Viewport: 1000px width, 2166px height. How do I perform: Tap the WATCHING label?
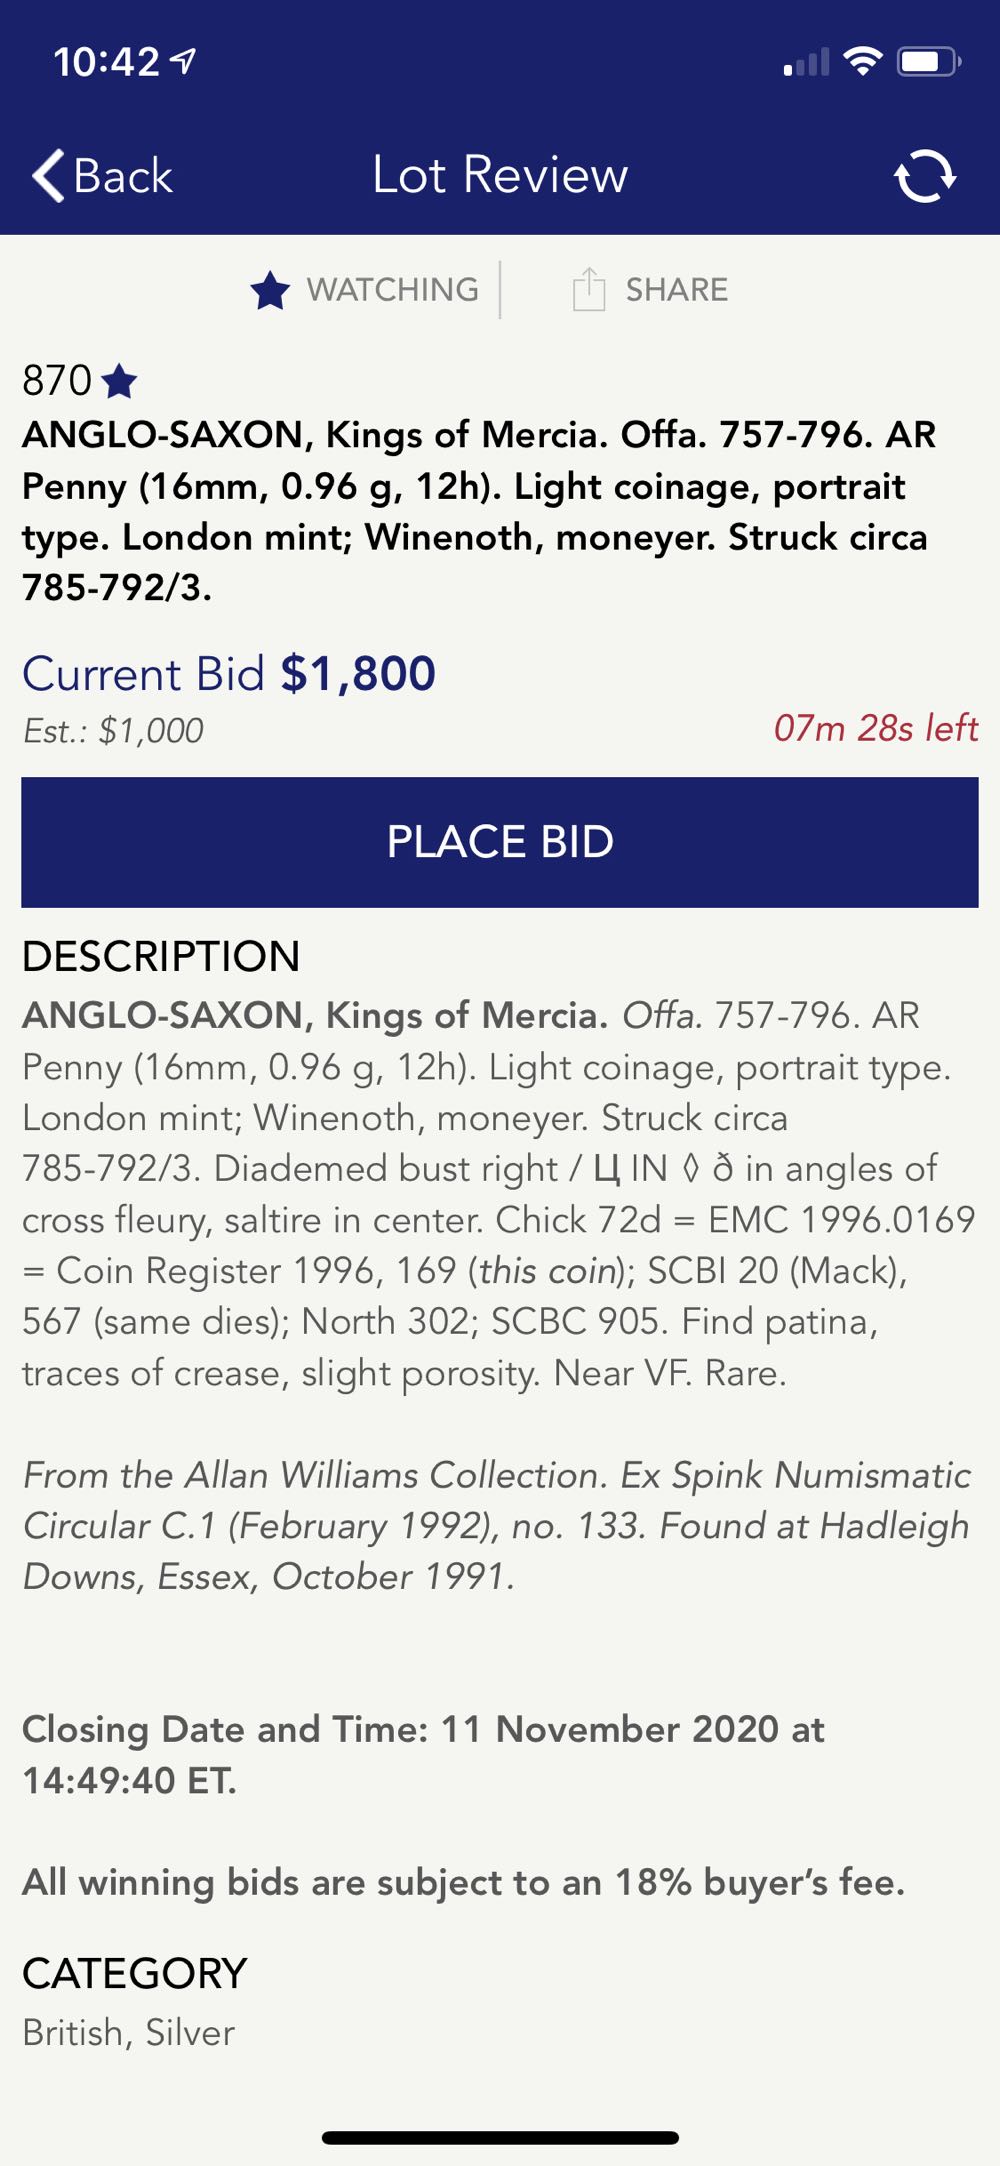392,290
